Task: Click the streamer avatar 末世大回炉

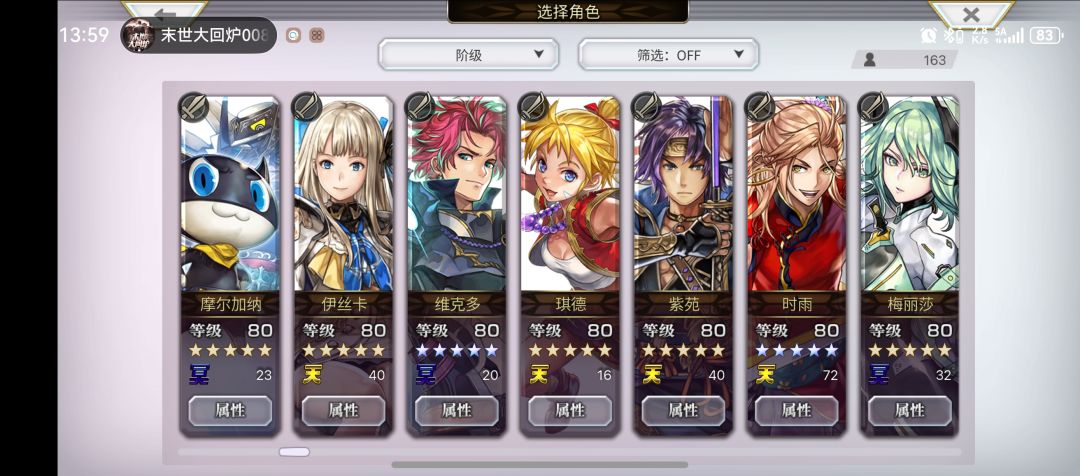Action: tap(138, 35)
